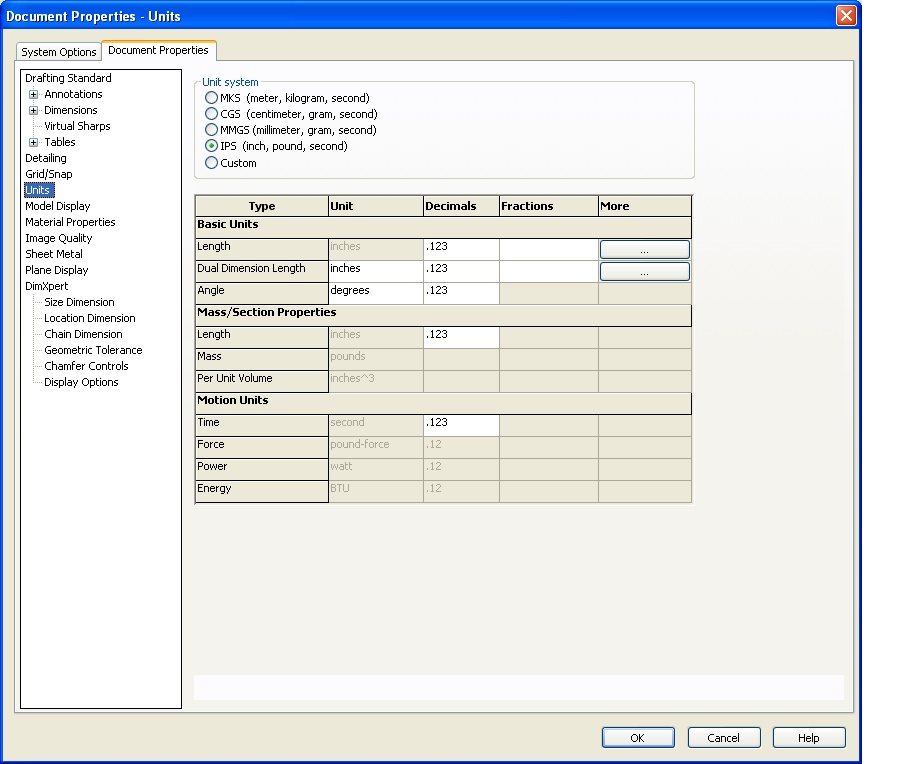The height and width of the screenshot is (764, 924).
Task: Click the Annotations tree label
Action: point(73,94)
